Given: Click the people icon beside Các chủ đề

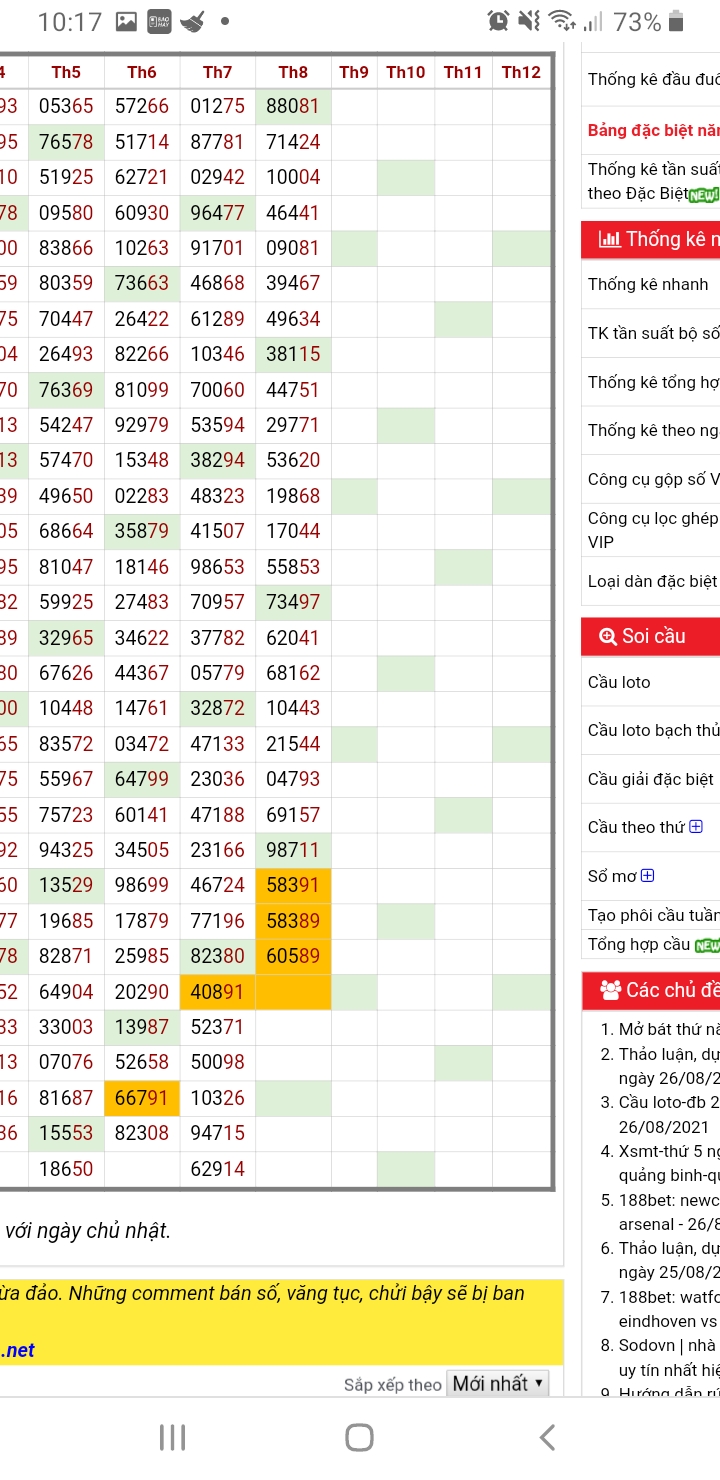Looking at the screenshot, I should coord(610,990).
